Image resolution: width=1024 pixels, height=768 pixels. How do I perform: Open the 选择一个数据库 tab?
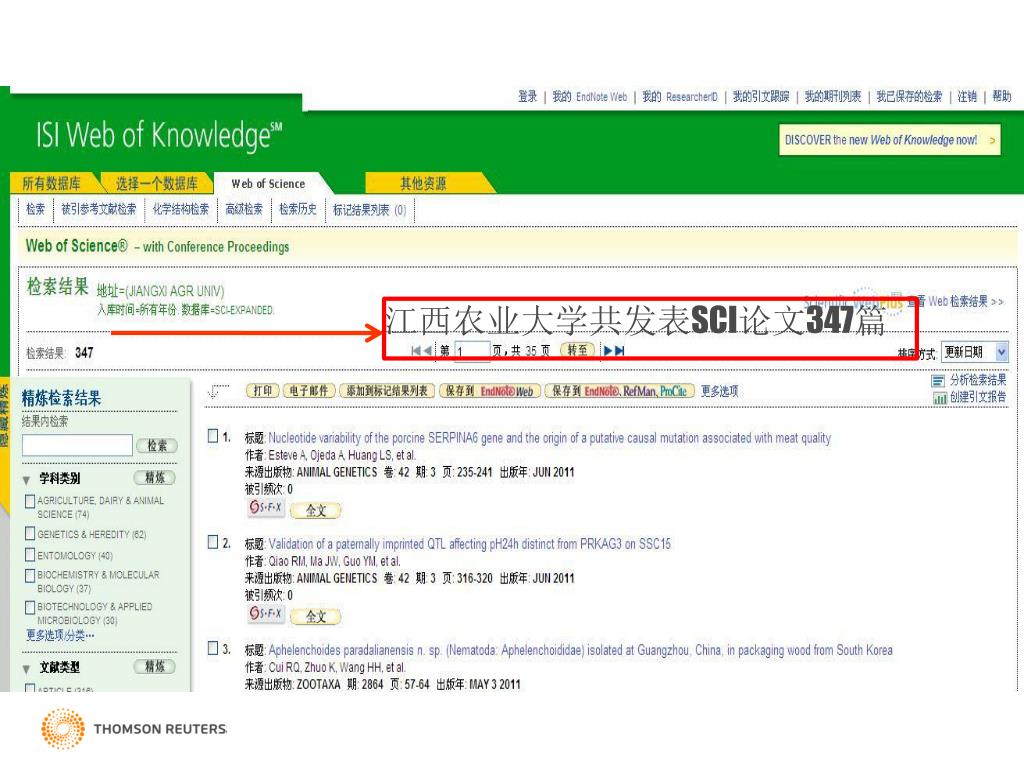157,184
